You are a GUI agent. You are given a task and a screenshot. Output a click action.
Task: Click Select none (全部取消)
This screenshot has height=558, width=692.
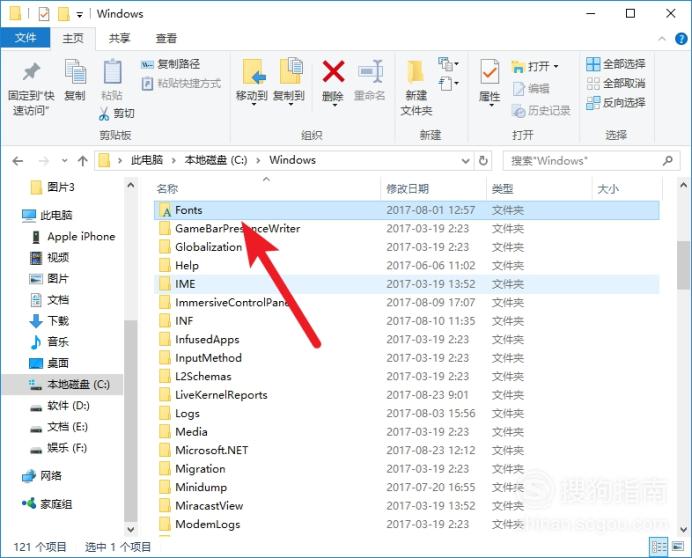[x=616, y=83]
